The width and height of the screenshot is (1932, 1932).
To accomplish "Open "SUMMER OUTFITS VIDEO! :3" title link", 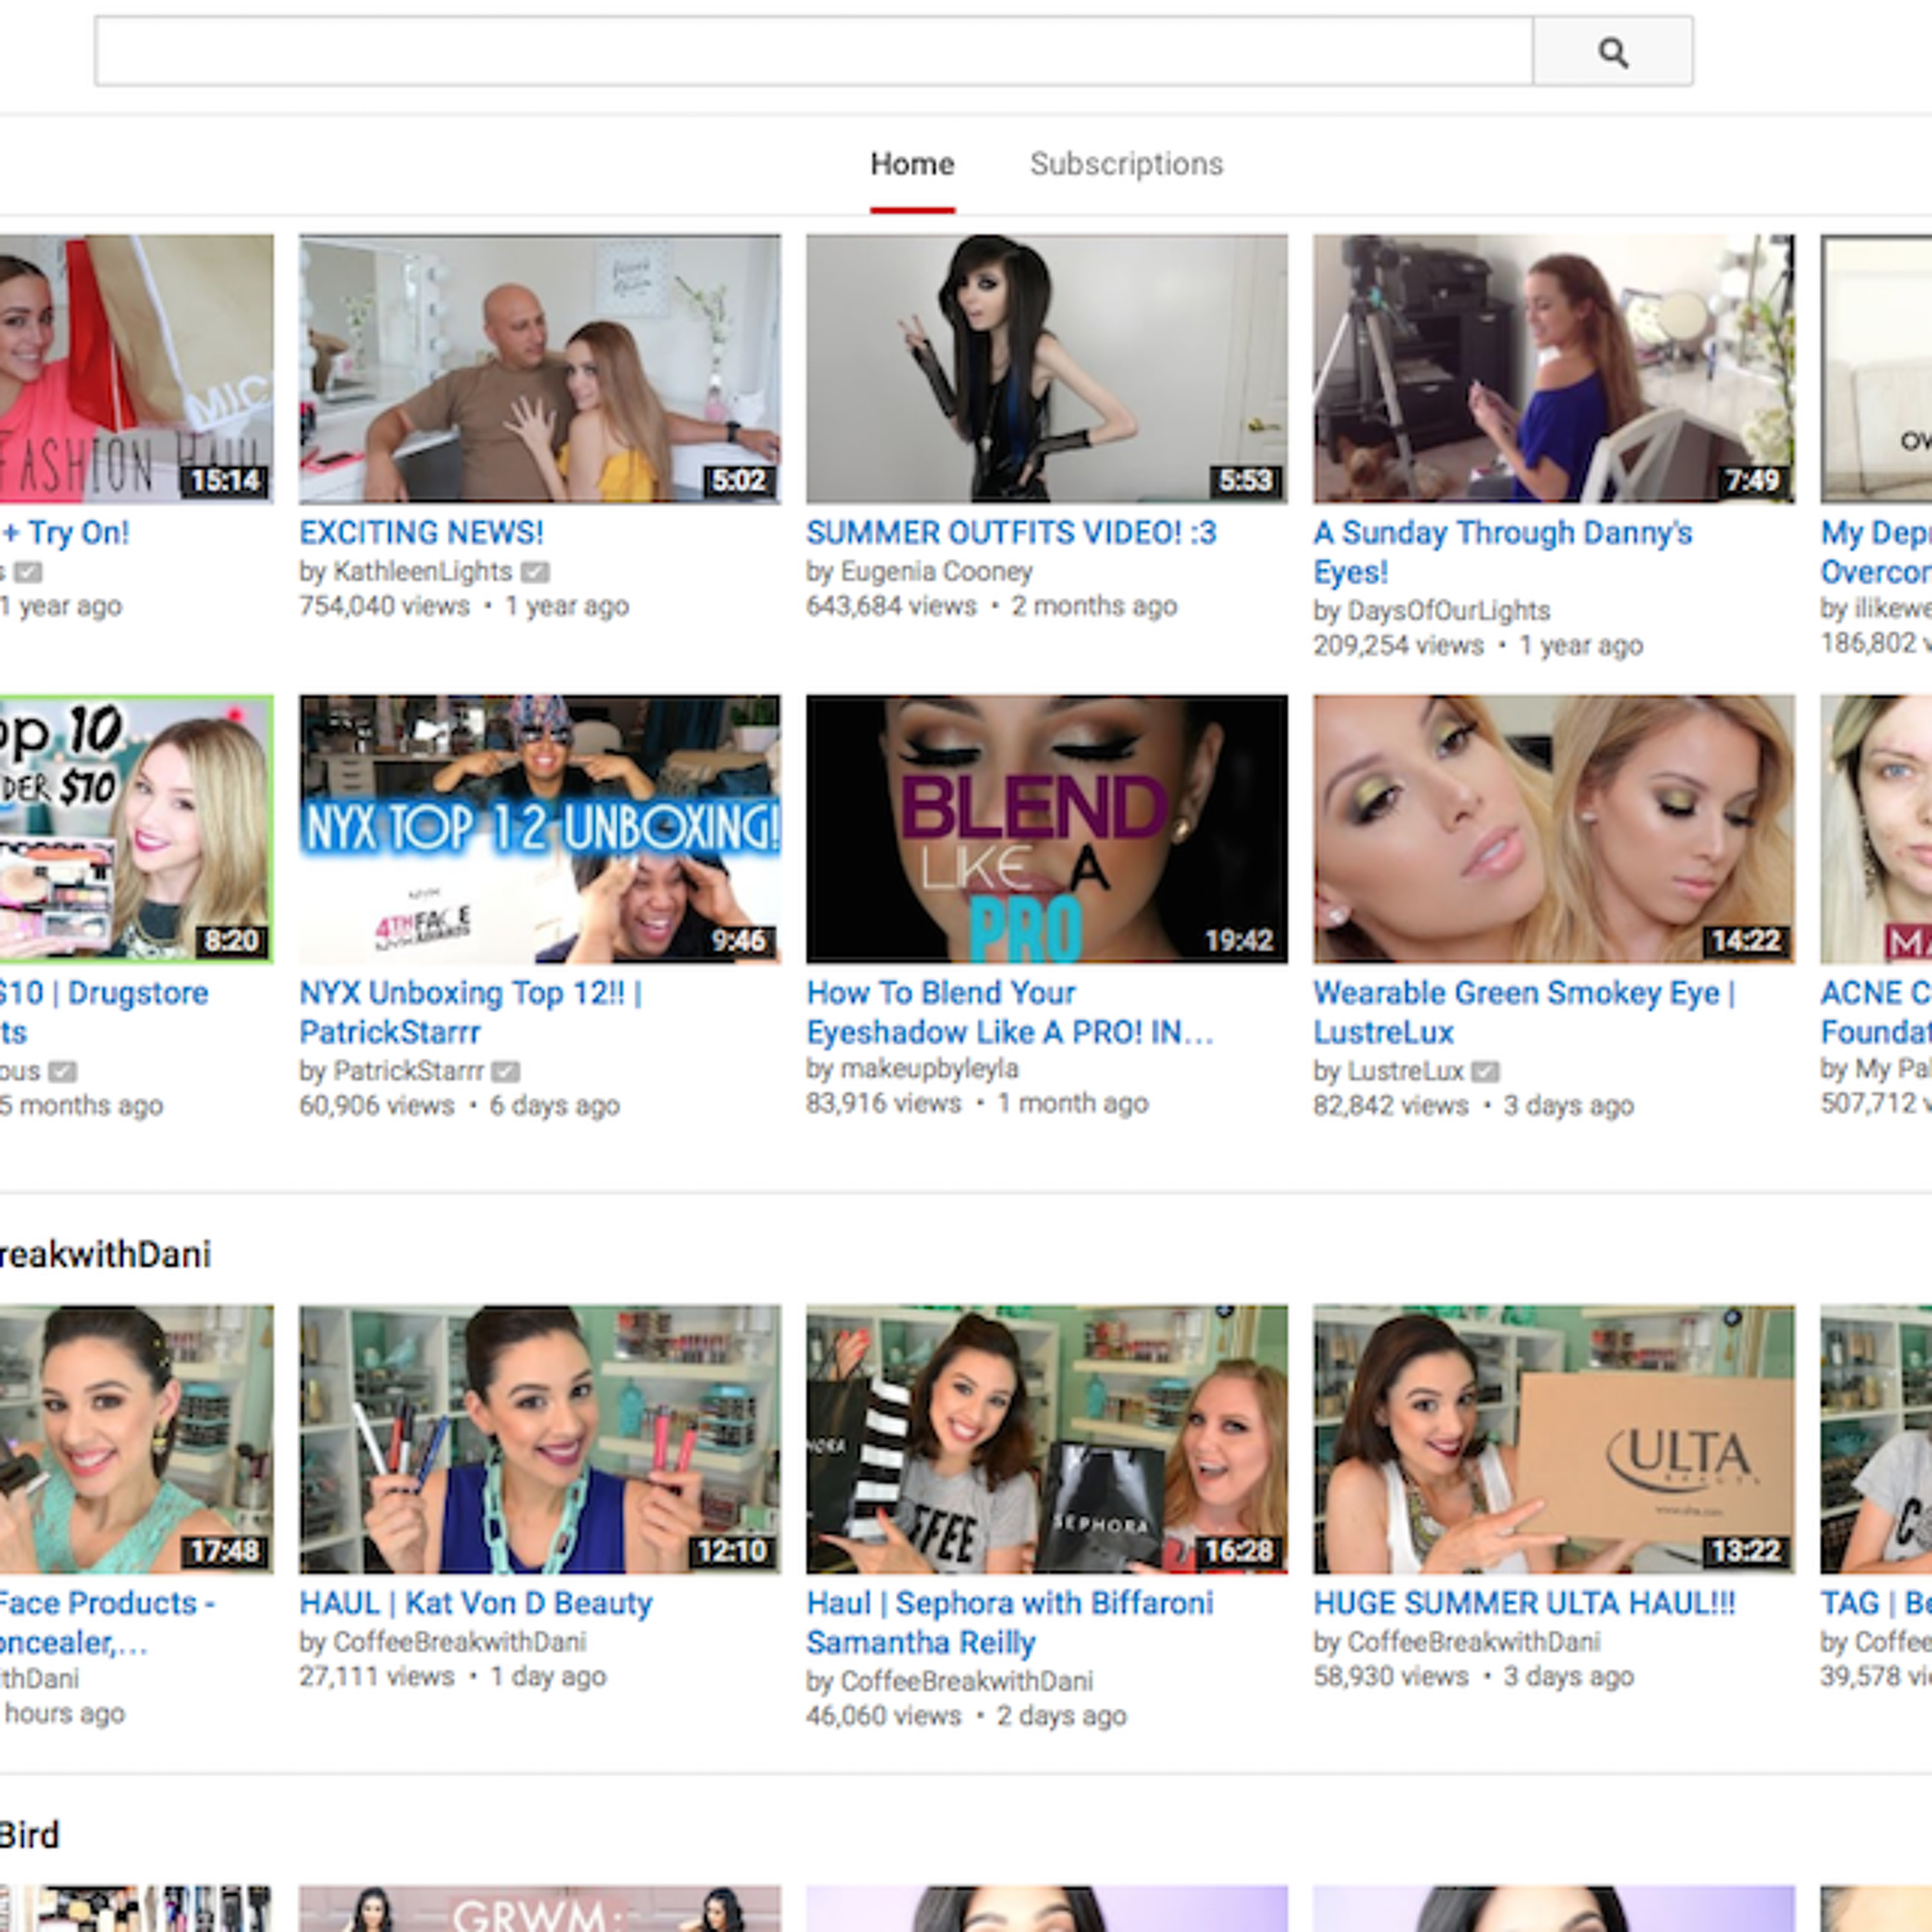I will coord(1011,532).
